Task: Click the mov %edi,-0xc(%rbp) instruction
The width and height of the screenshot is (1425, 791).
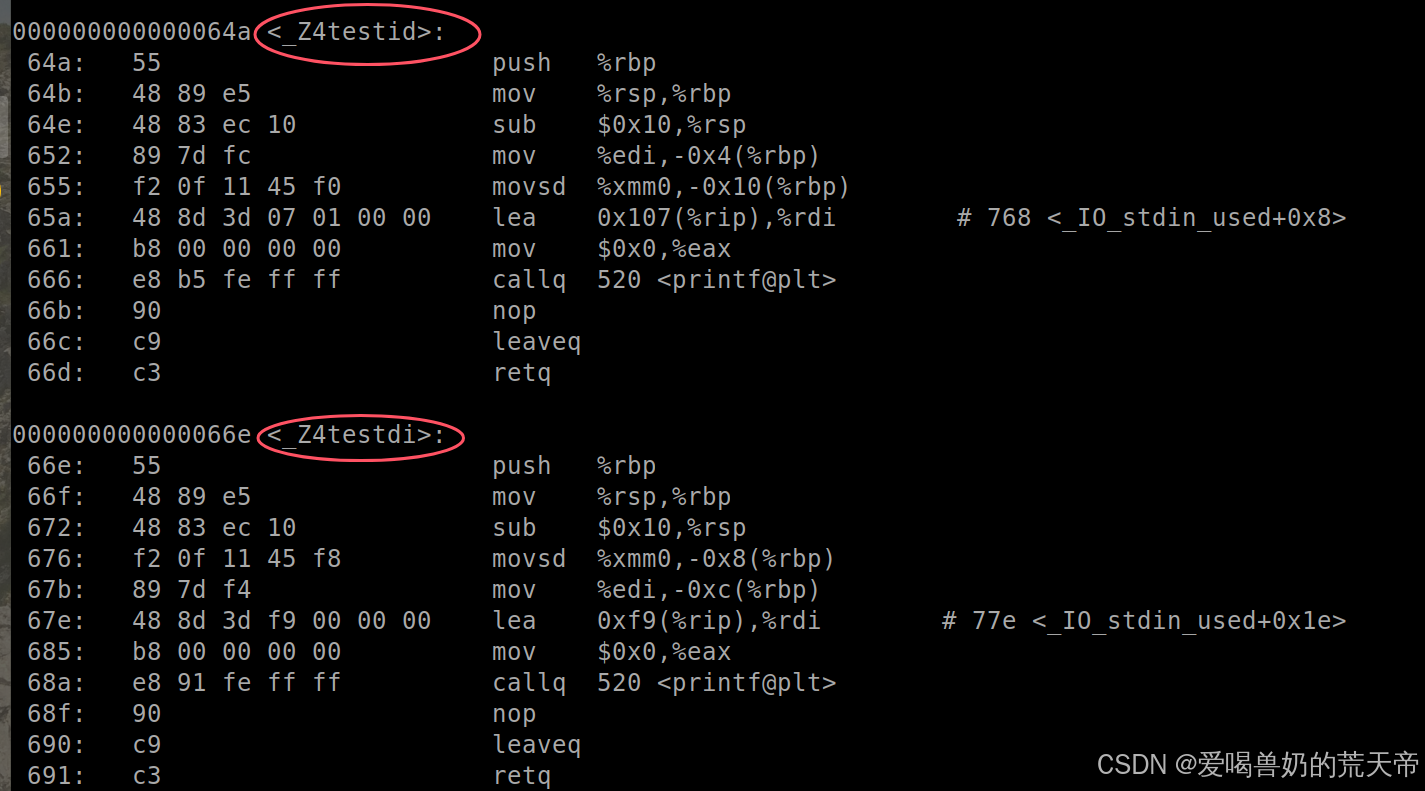Action: coord(656,590)
